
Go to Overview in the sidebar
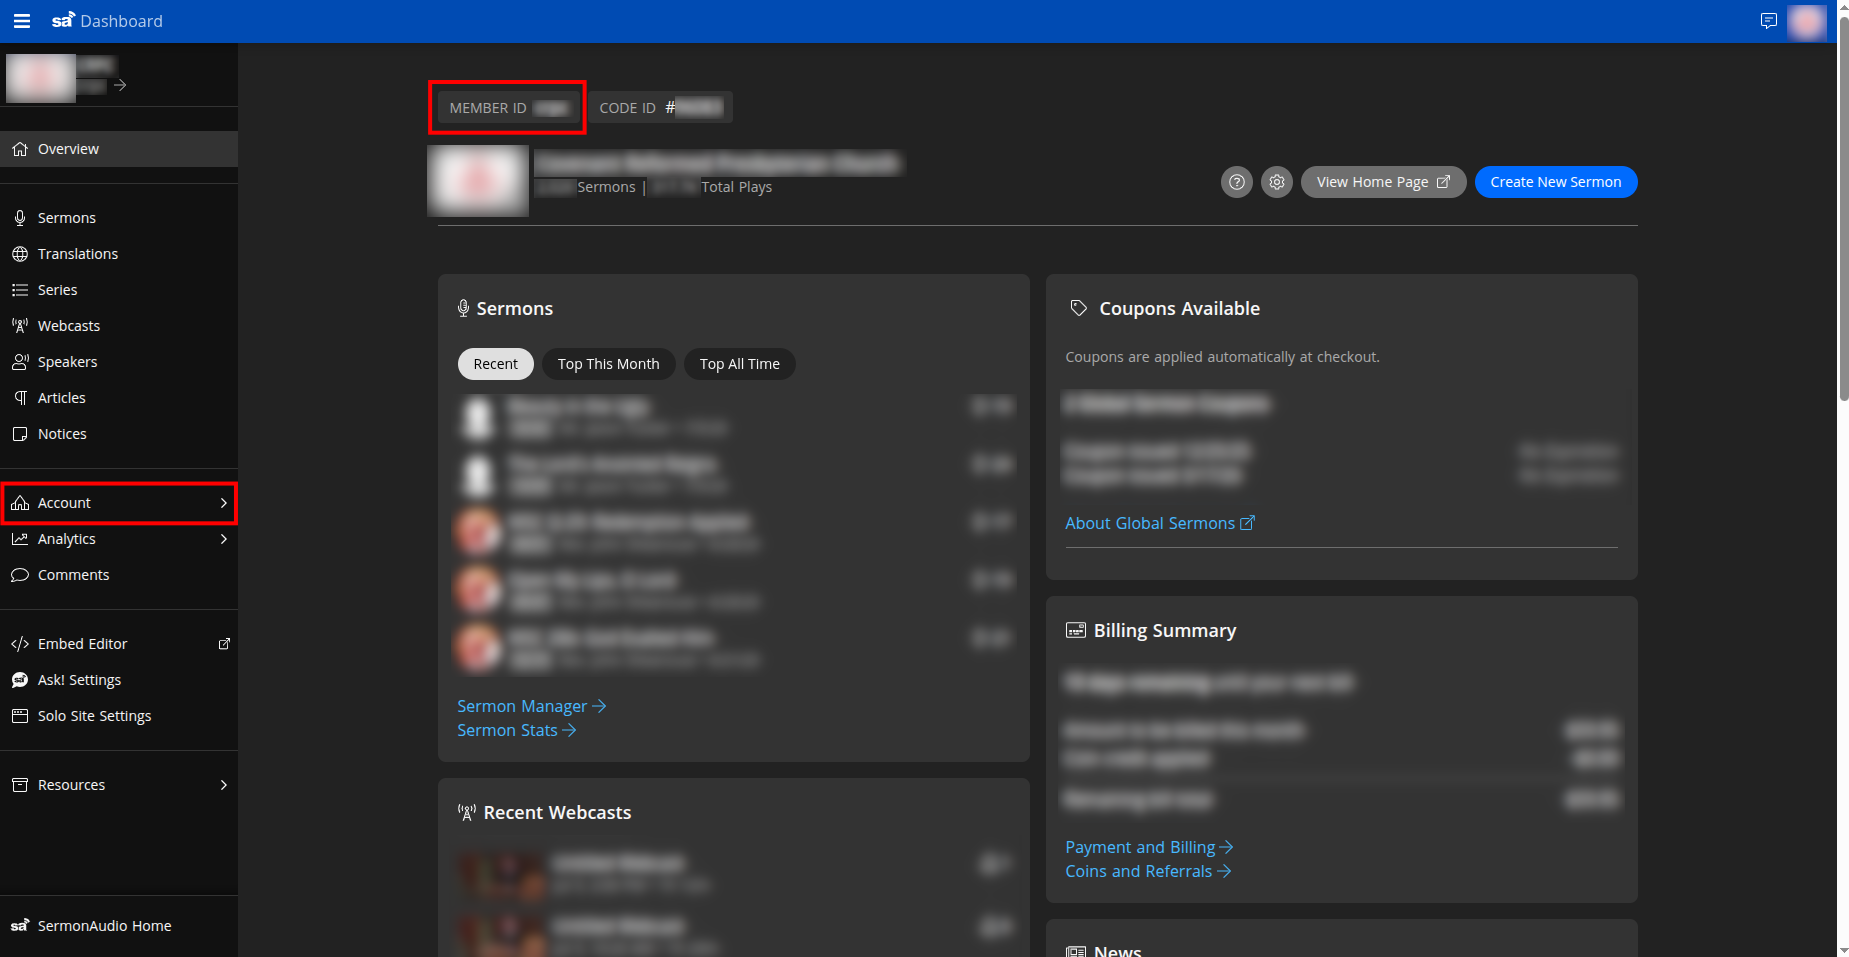tap(119, 149)
